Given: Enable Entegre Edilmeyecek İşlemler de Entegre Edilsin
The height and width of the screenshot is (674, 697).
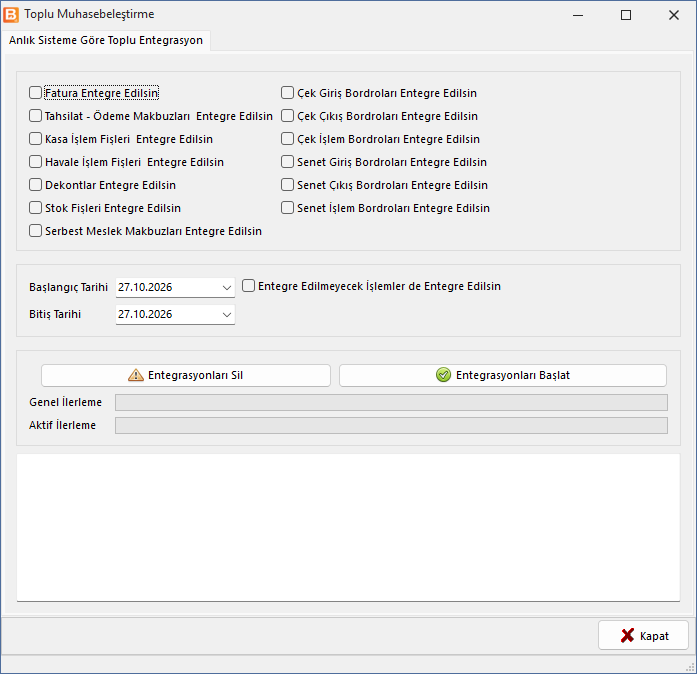Looking at the screenshot, I should [x=248, y=286].
